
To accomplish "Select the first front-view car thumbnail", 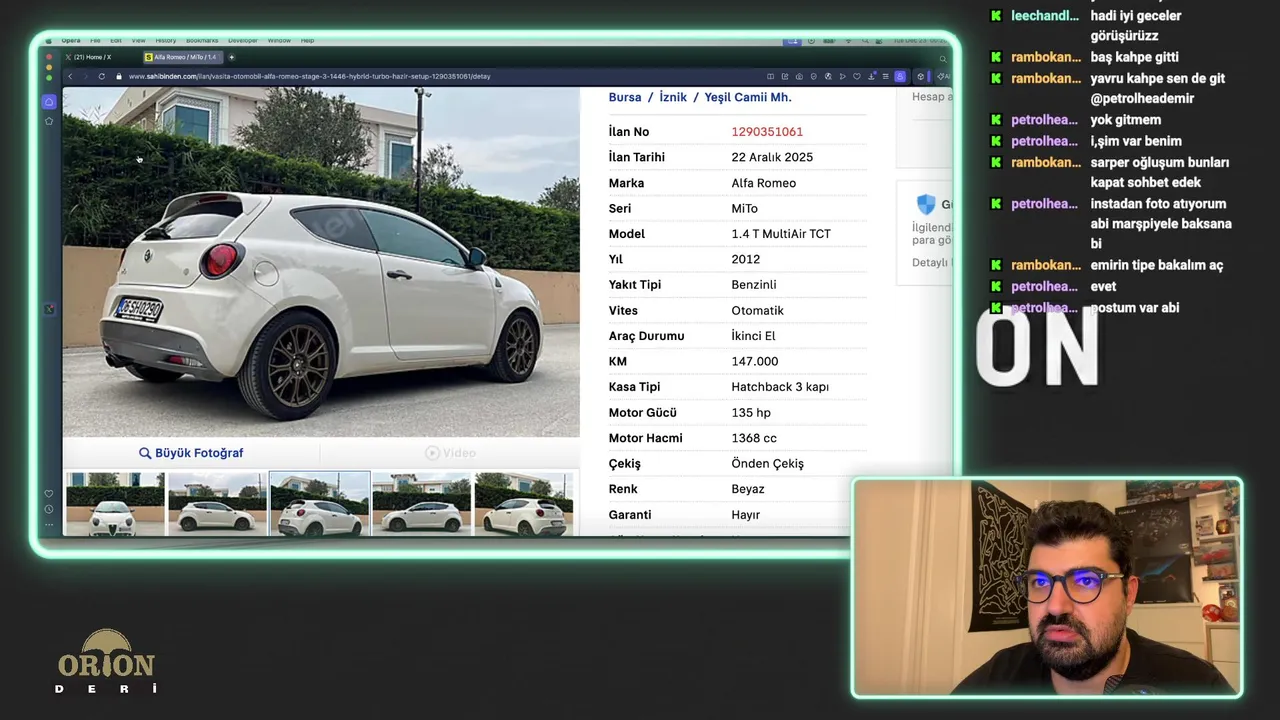I will pos(115,504).
